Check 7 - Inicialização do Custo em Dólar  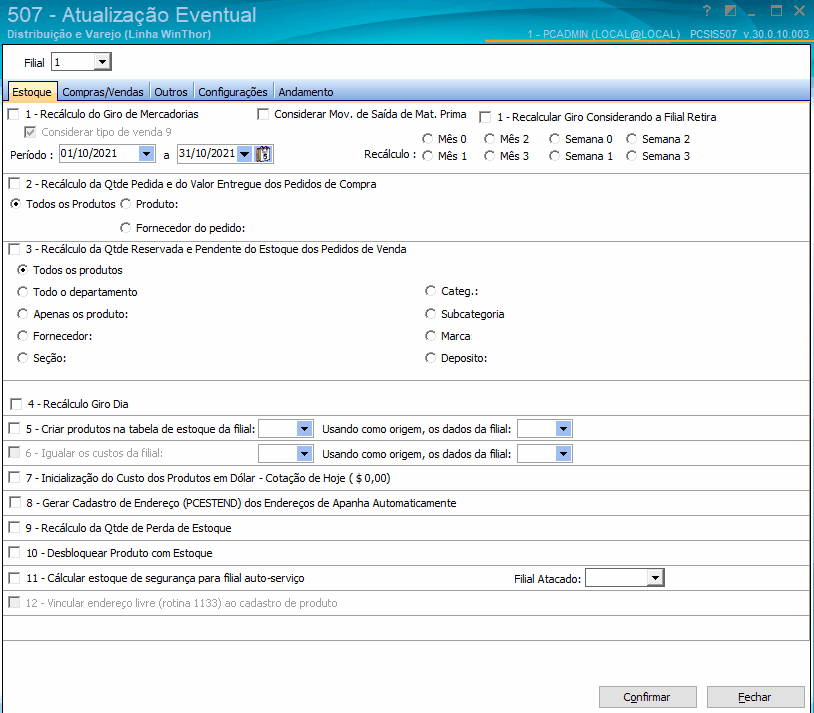pos(15,478)
